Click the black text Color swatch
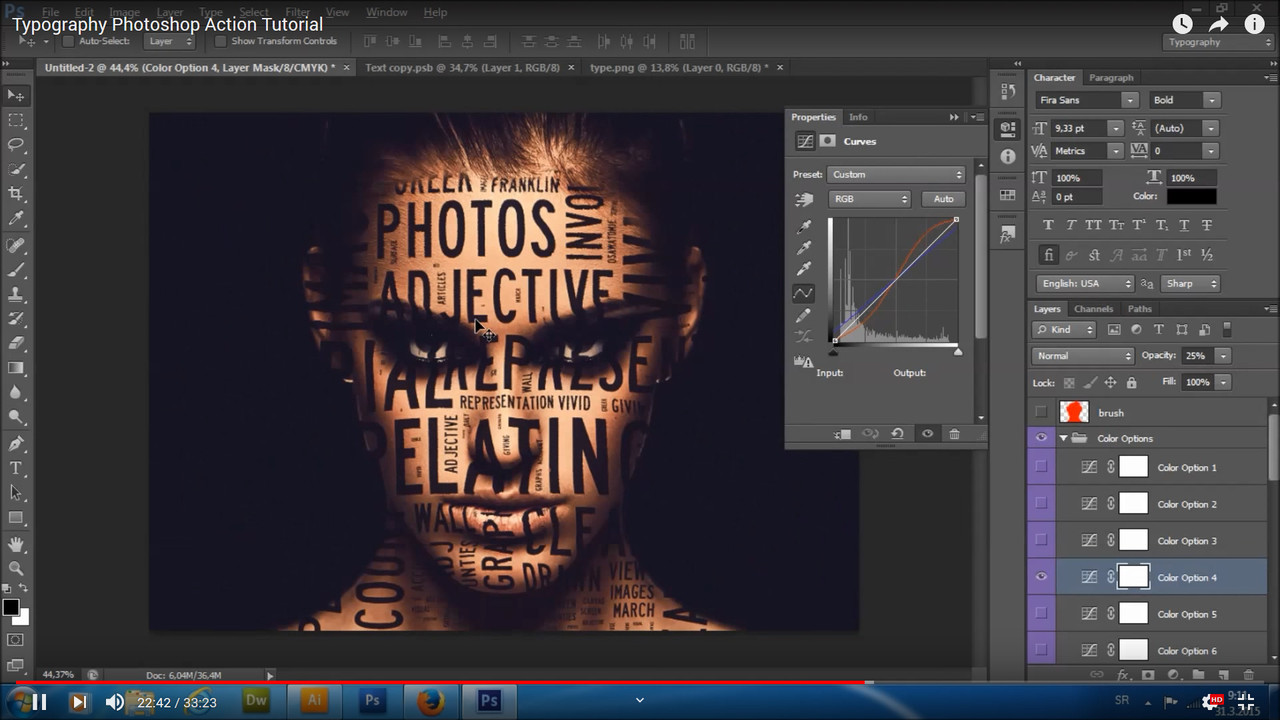The image size is (1280, 720). click(1190, 197)
